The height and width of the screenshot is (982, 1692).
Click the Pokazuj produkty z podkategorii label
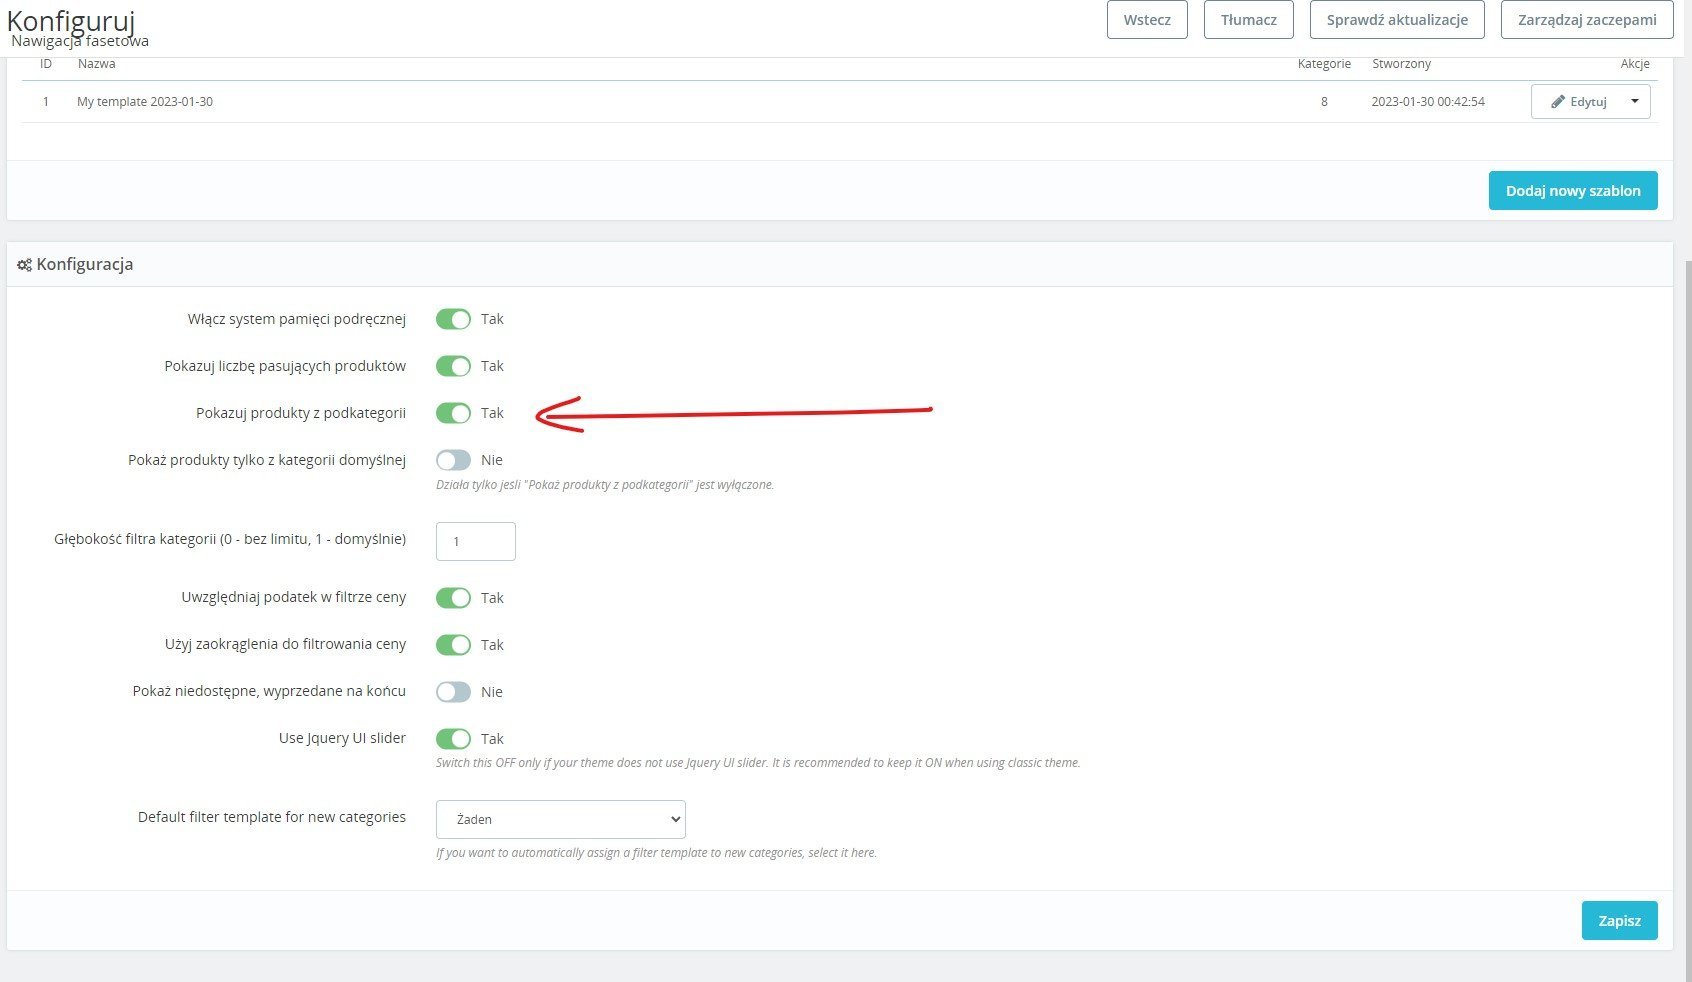[x=301, y=413]
